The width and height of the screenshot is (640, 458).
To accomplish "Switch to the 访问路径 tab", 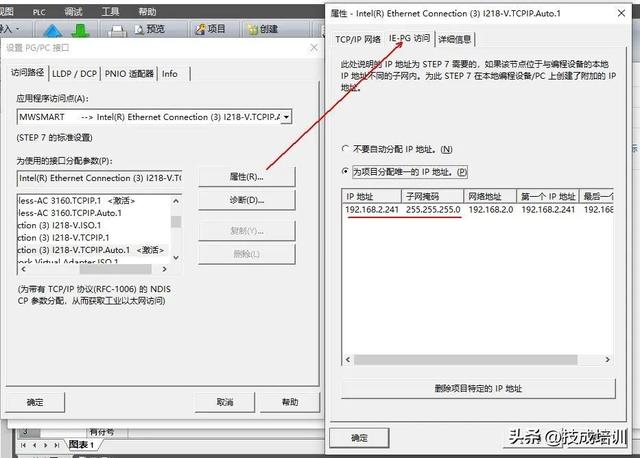I will [27, 73].
